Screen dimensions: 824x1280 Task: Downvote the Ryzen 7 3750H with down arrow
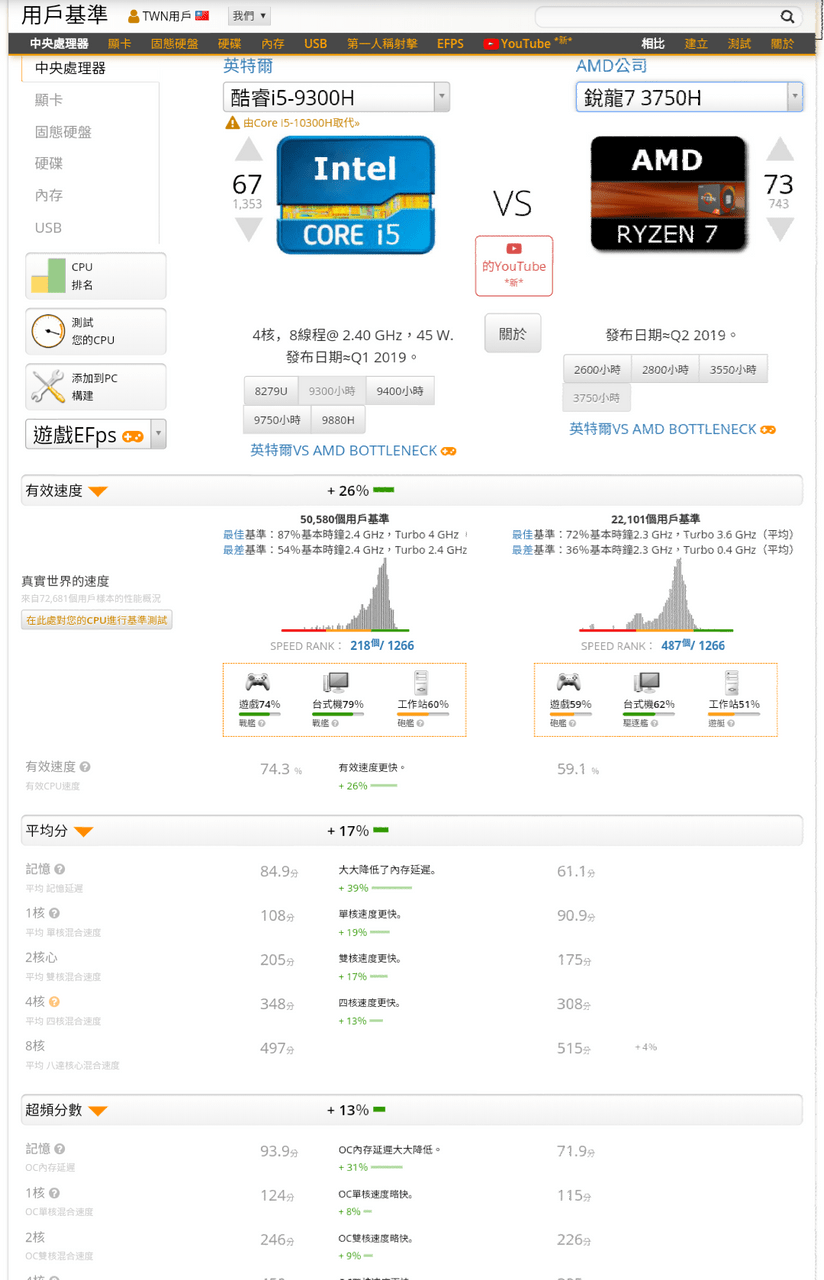point(780,229)
